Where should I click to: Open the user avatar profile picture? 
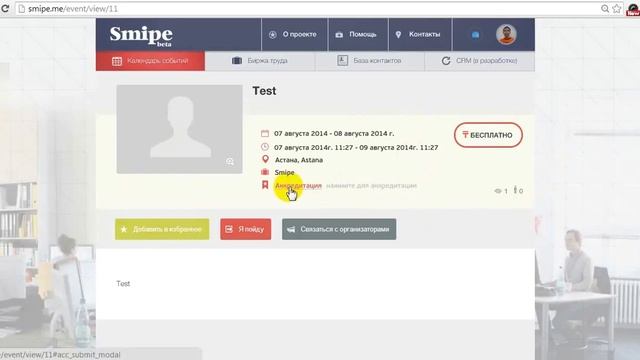point(506,34)
